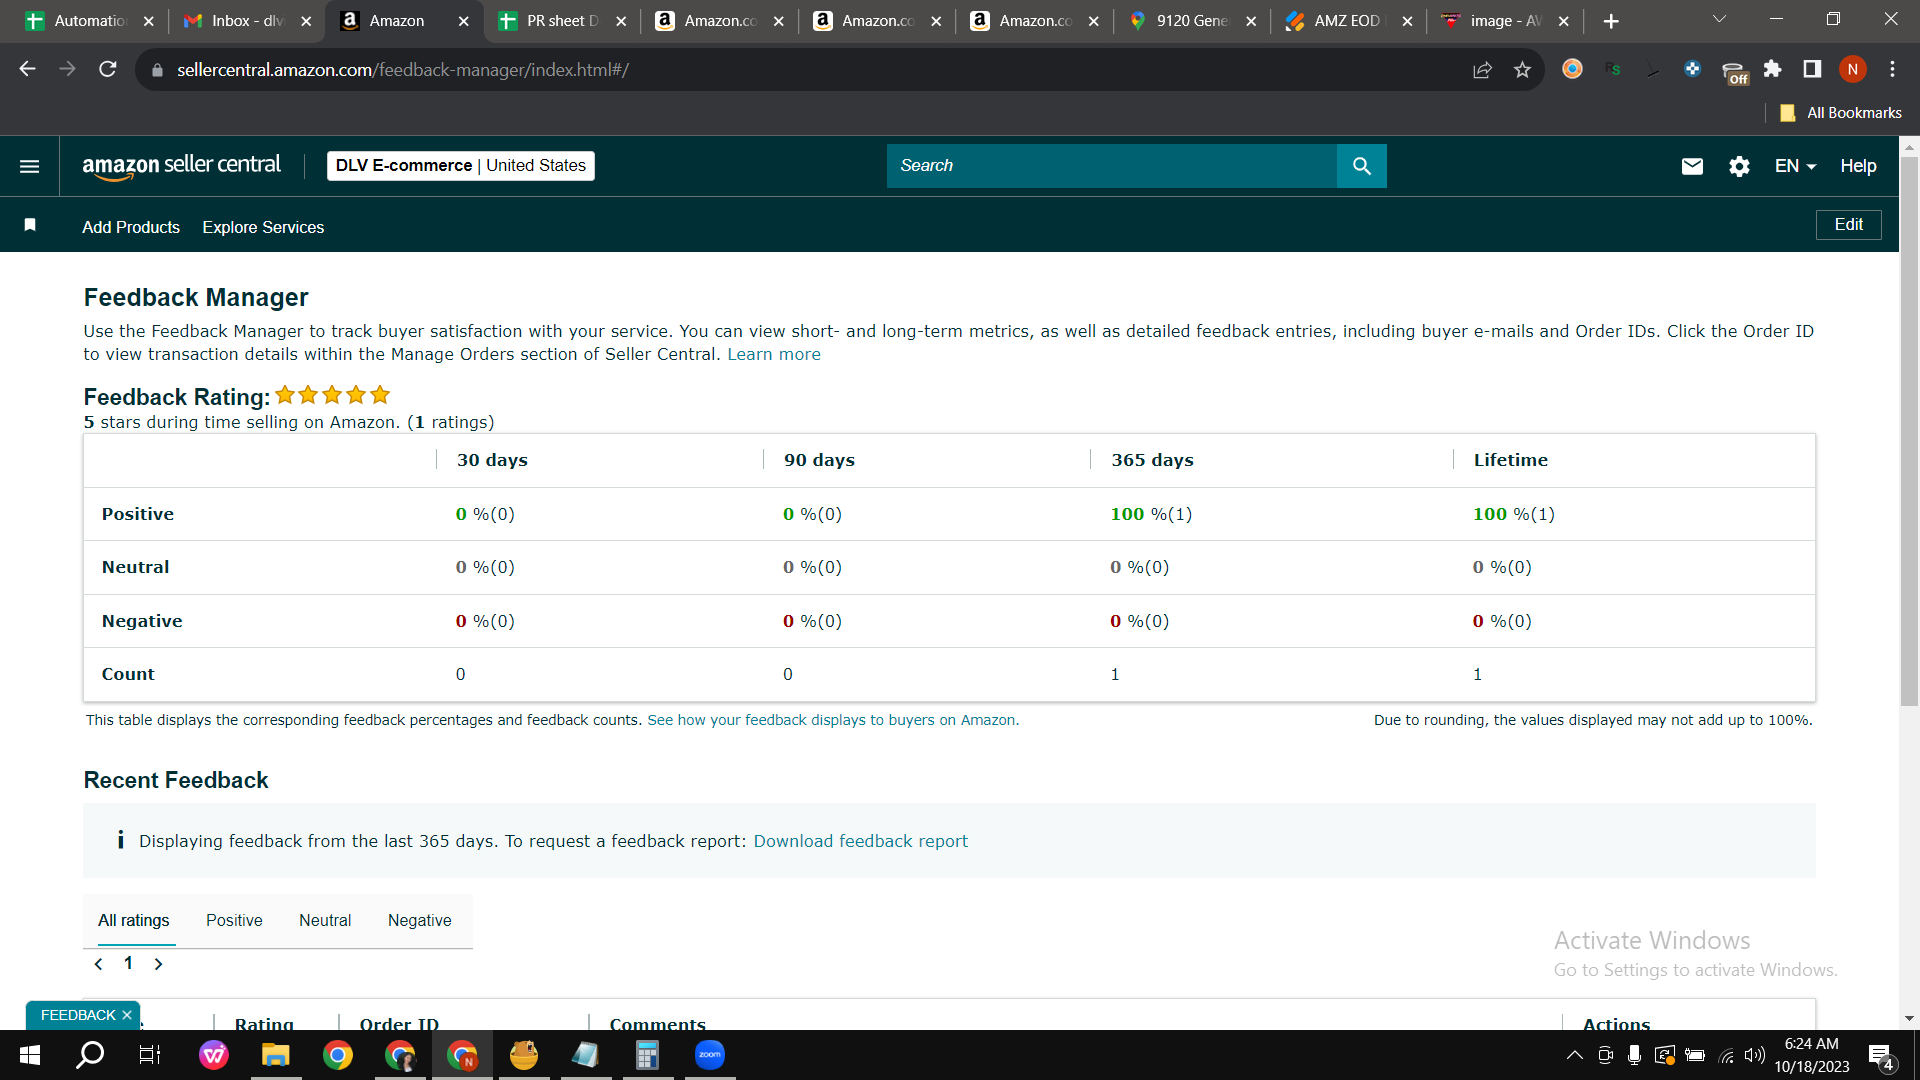Select the All ratings tab
The width and height of the screenshot is (1920, 1080).
[133, 920]
